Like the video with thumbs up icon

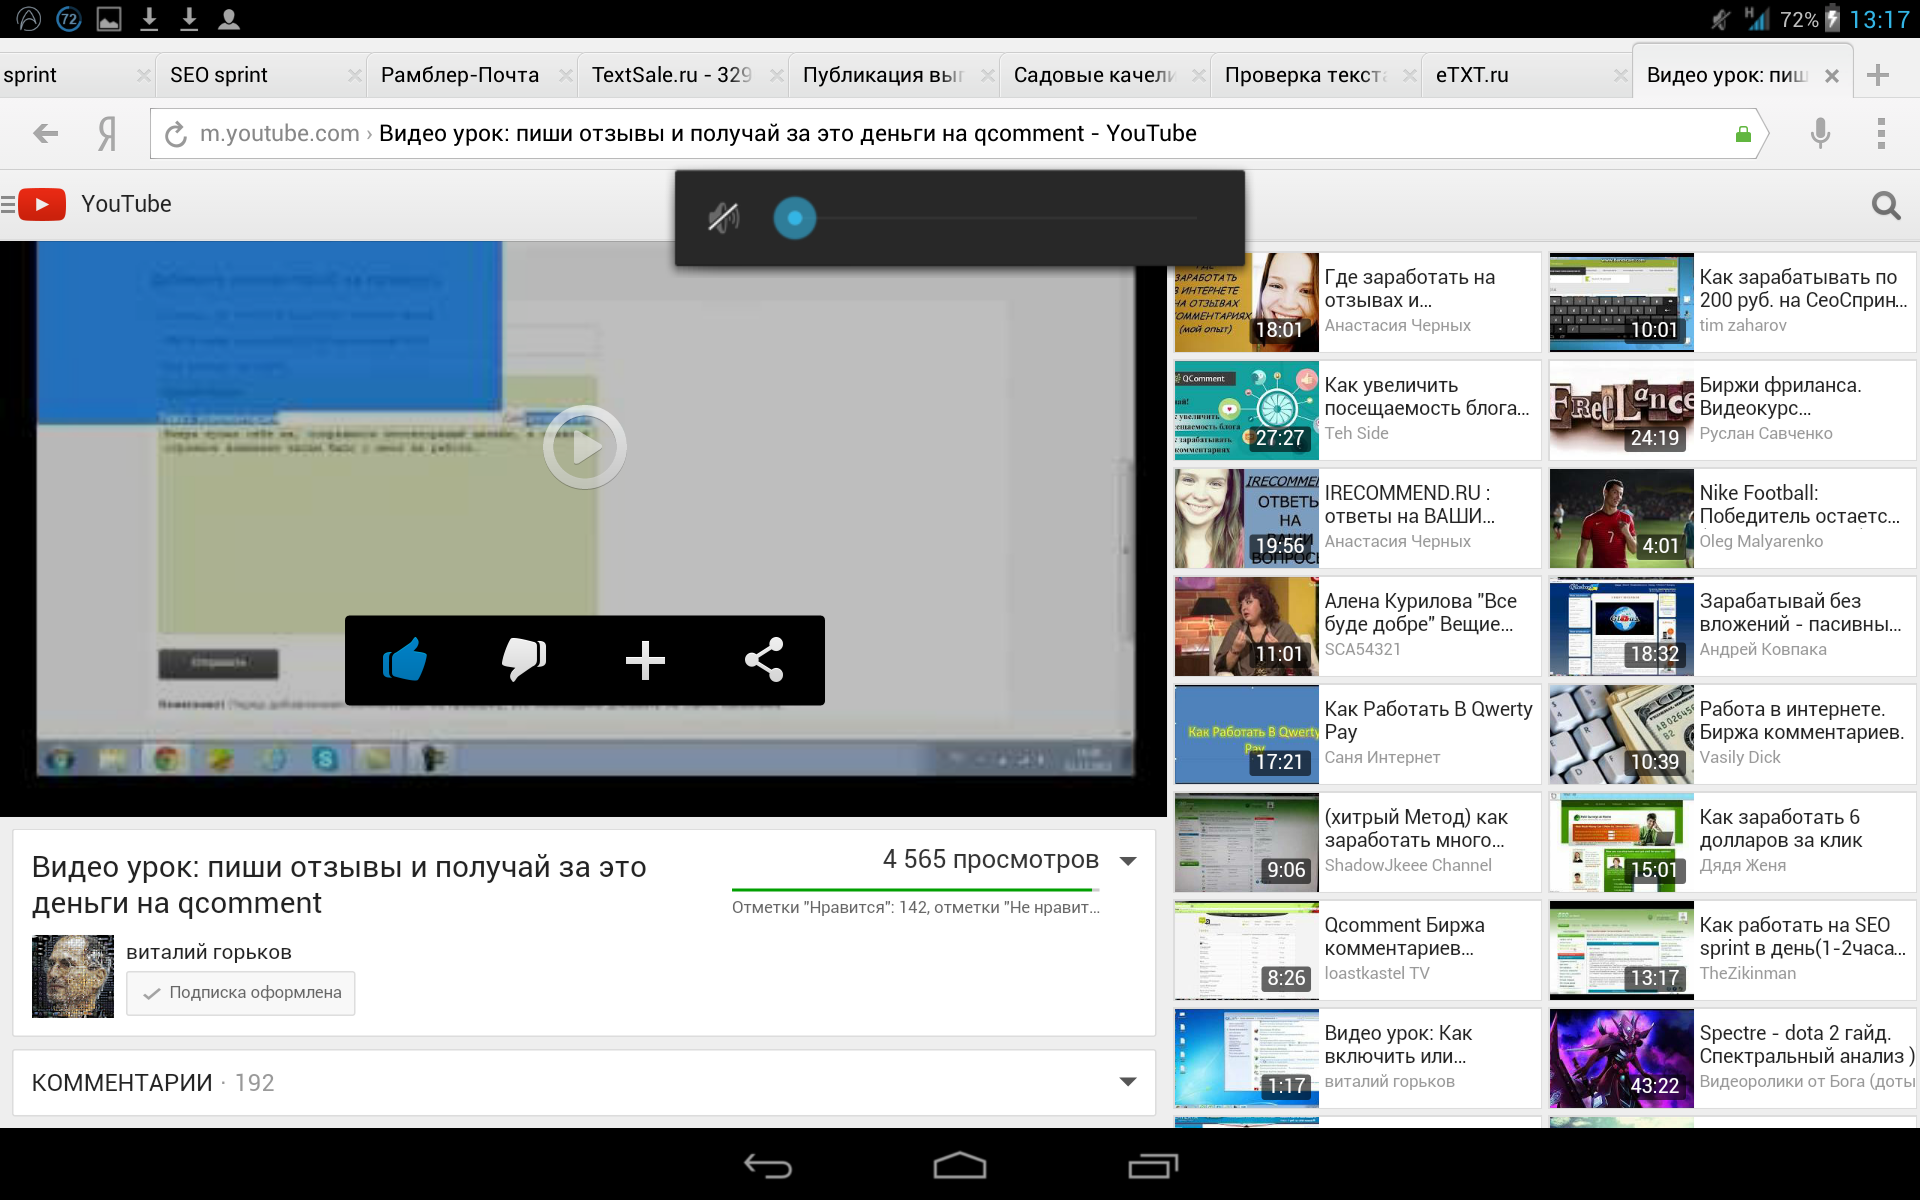405,660
